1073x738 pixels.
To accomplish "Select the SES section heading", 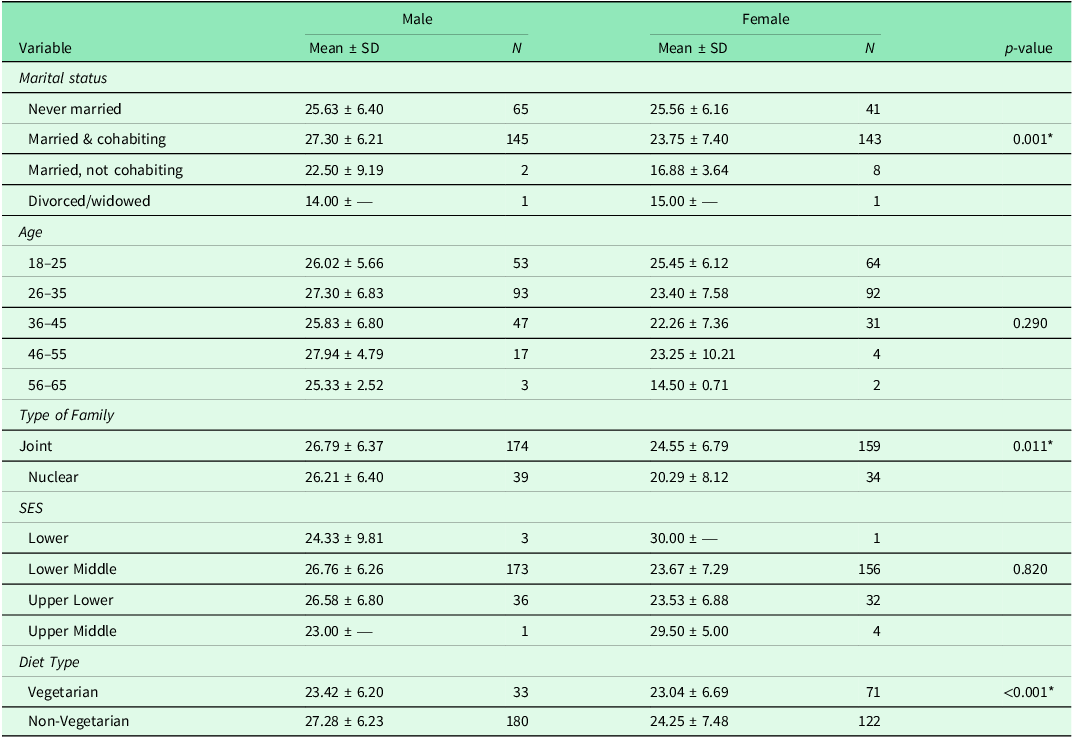I will pyautogui.click(x=33, y=508).
